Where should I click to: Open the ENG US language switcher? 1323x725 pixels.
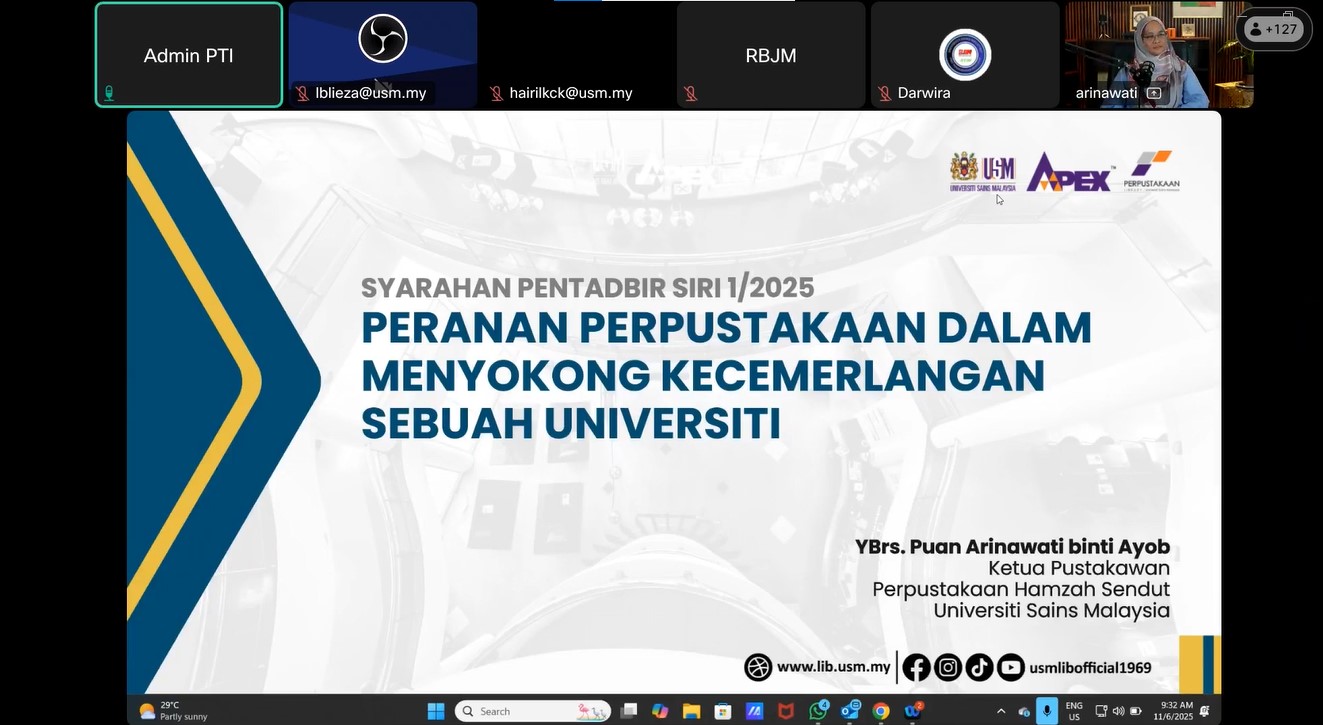point(1074,711)
